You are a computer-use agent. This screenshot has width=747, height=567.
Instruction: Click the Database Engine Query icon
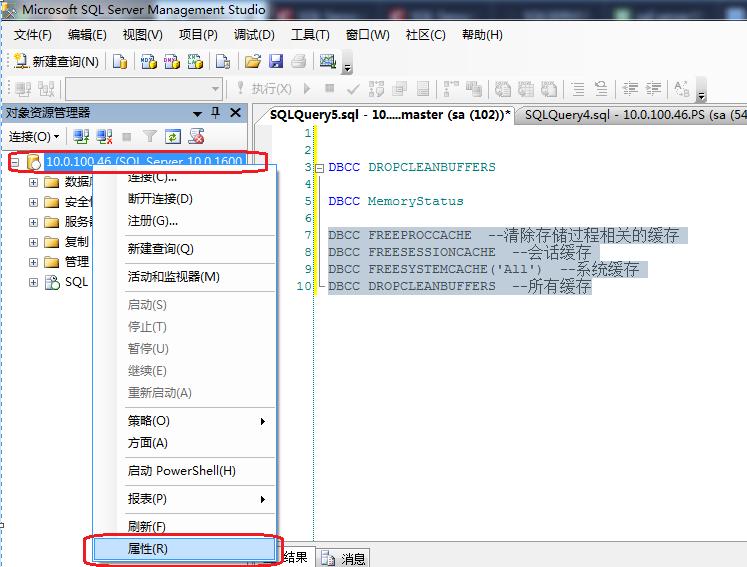pyautogui.click(x=120, y=61)
